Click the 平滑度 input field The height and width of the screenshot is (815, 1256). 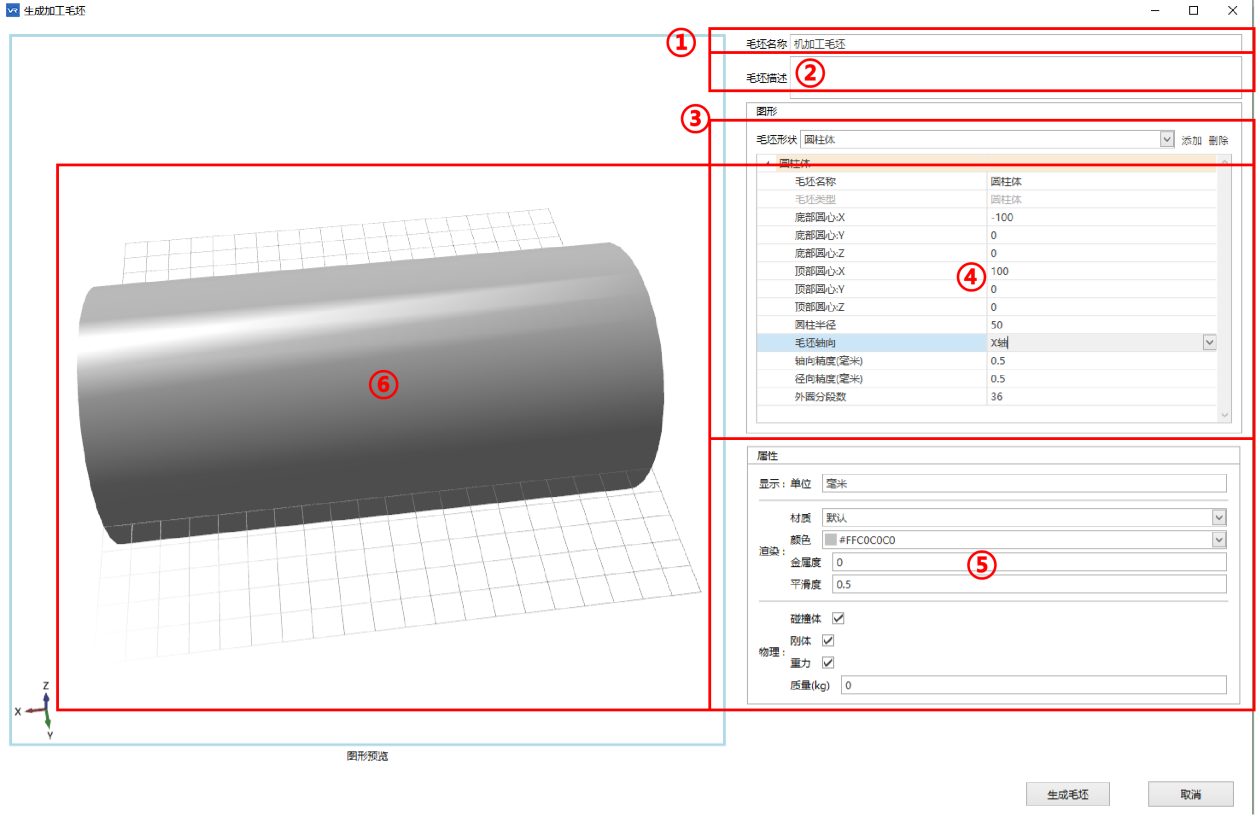click(1029, 584)
